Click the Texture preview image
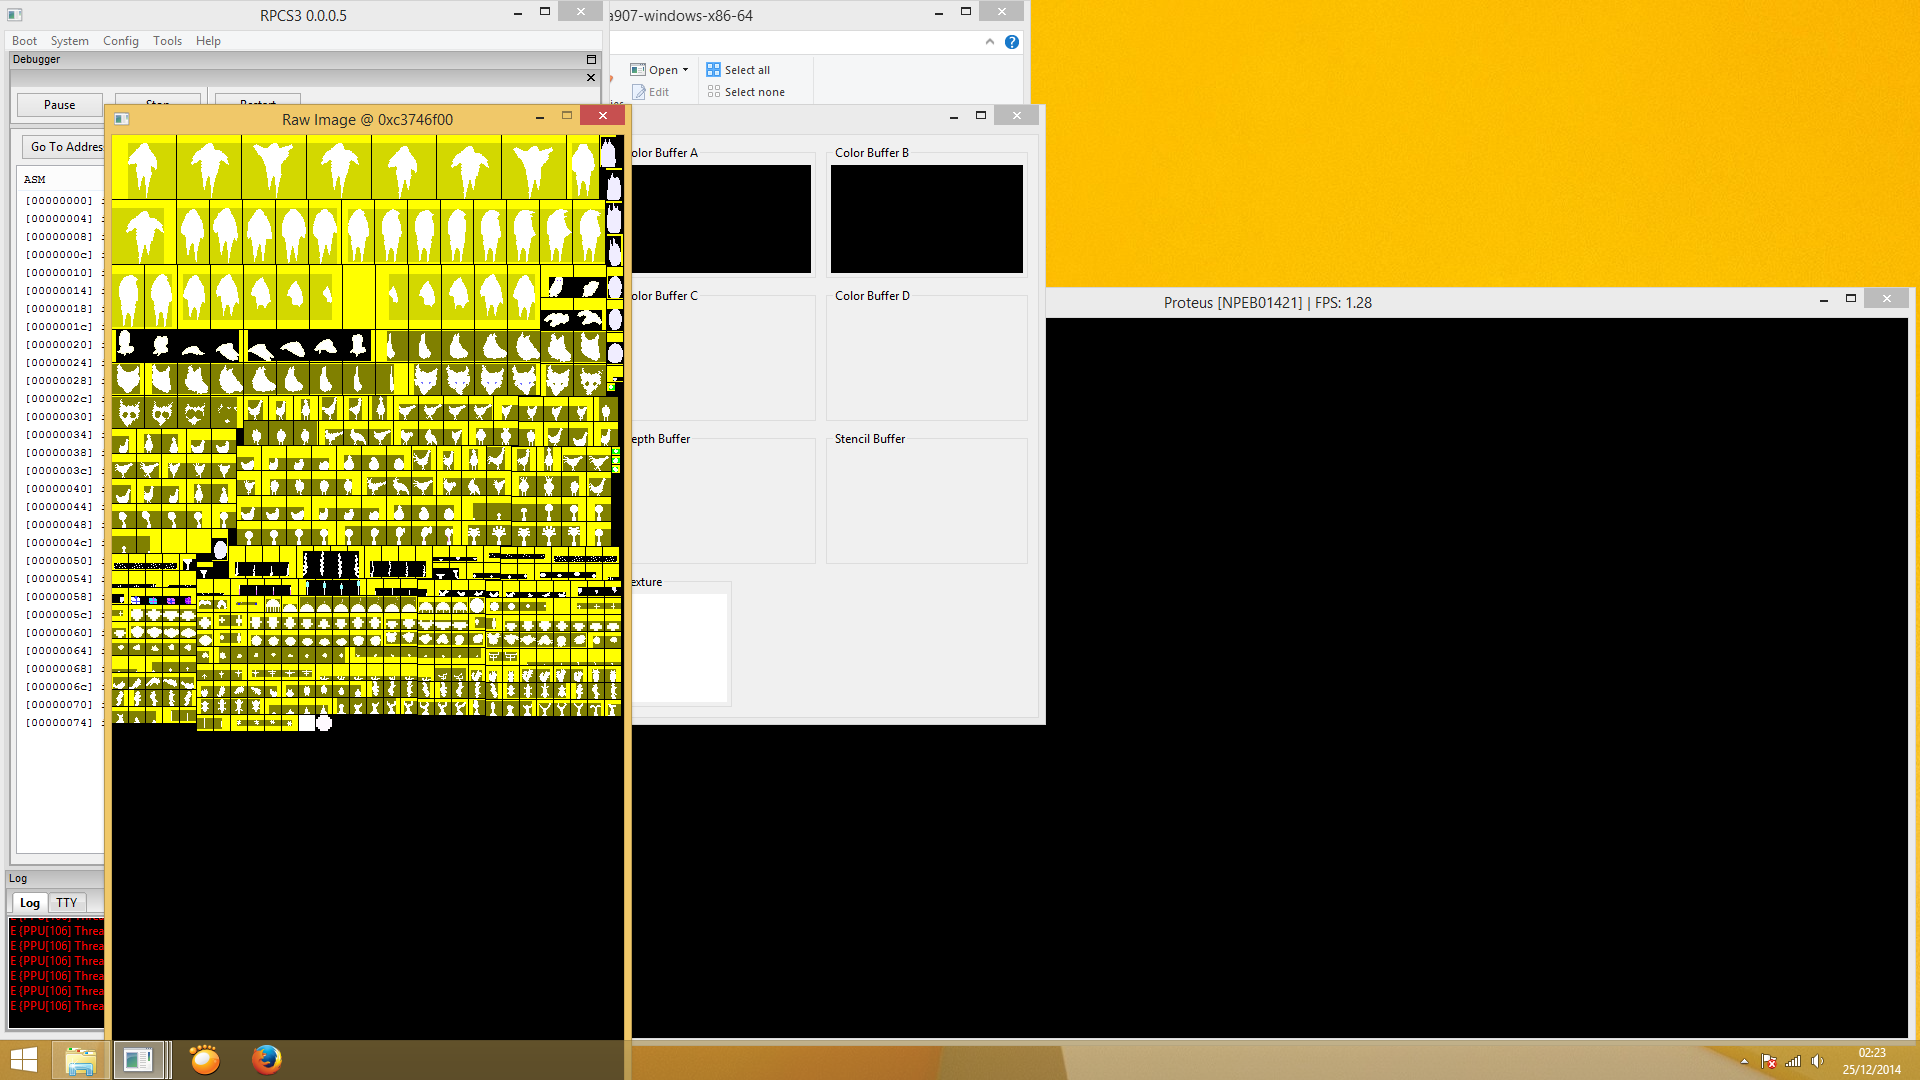The height and width of the screenshot is (1080, 1920). [680, 648]
